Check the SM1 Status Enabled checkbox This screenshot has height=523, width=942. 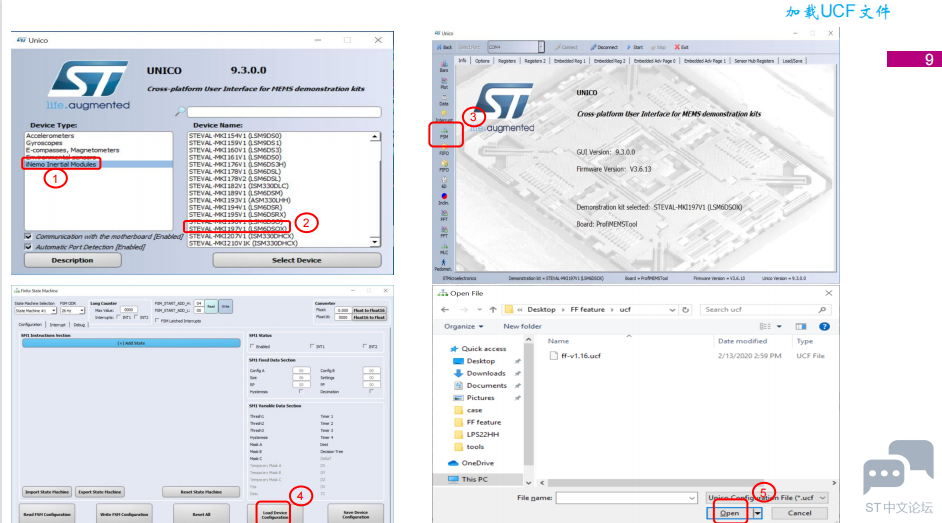coord(252,346)
